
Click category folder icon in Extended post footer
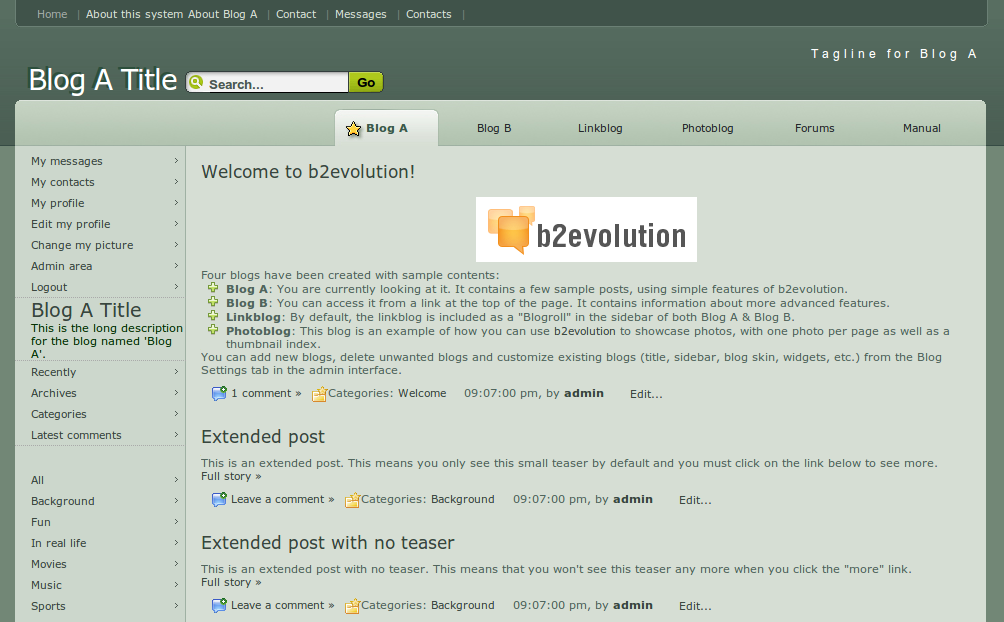click(352, 500)
